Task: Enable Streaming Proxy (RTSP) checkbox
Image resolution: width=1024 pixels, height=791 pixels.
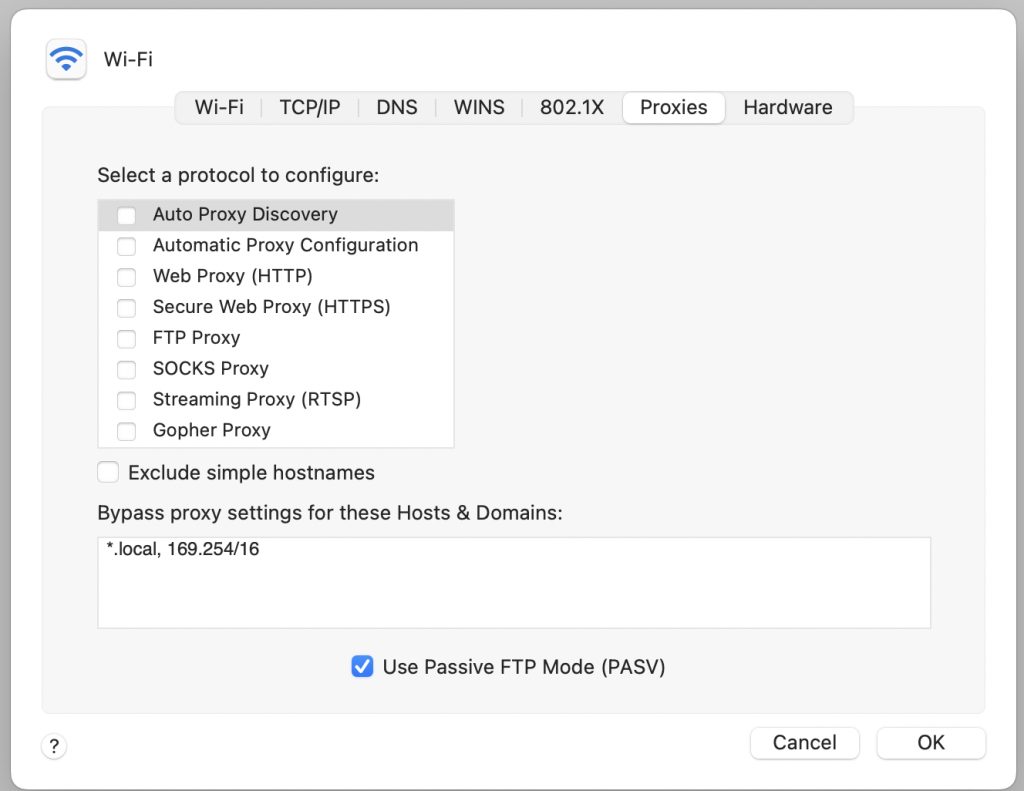Action: tap(127, 400)
